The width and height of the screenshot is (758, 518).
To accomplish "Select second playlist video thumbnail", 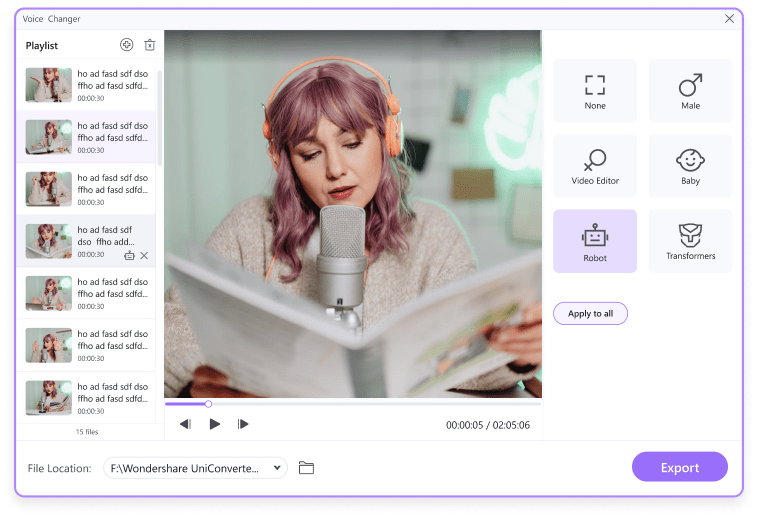I will [48, 137].
